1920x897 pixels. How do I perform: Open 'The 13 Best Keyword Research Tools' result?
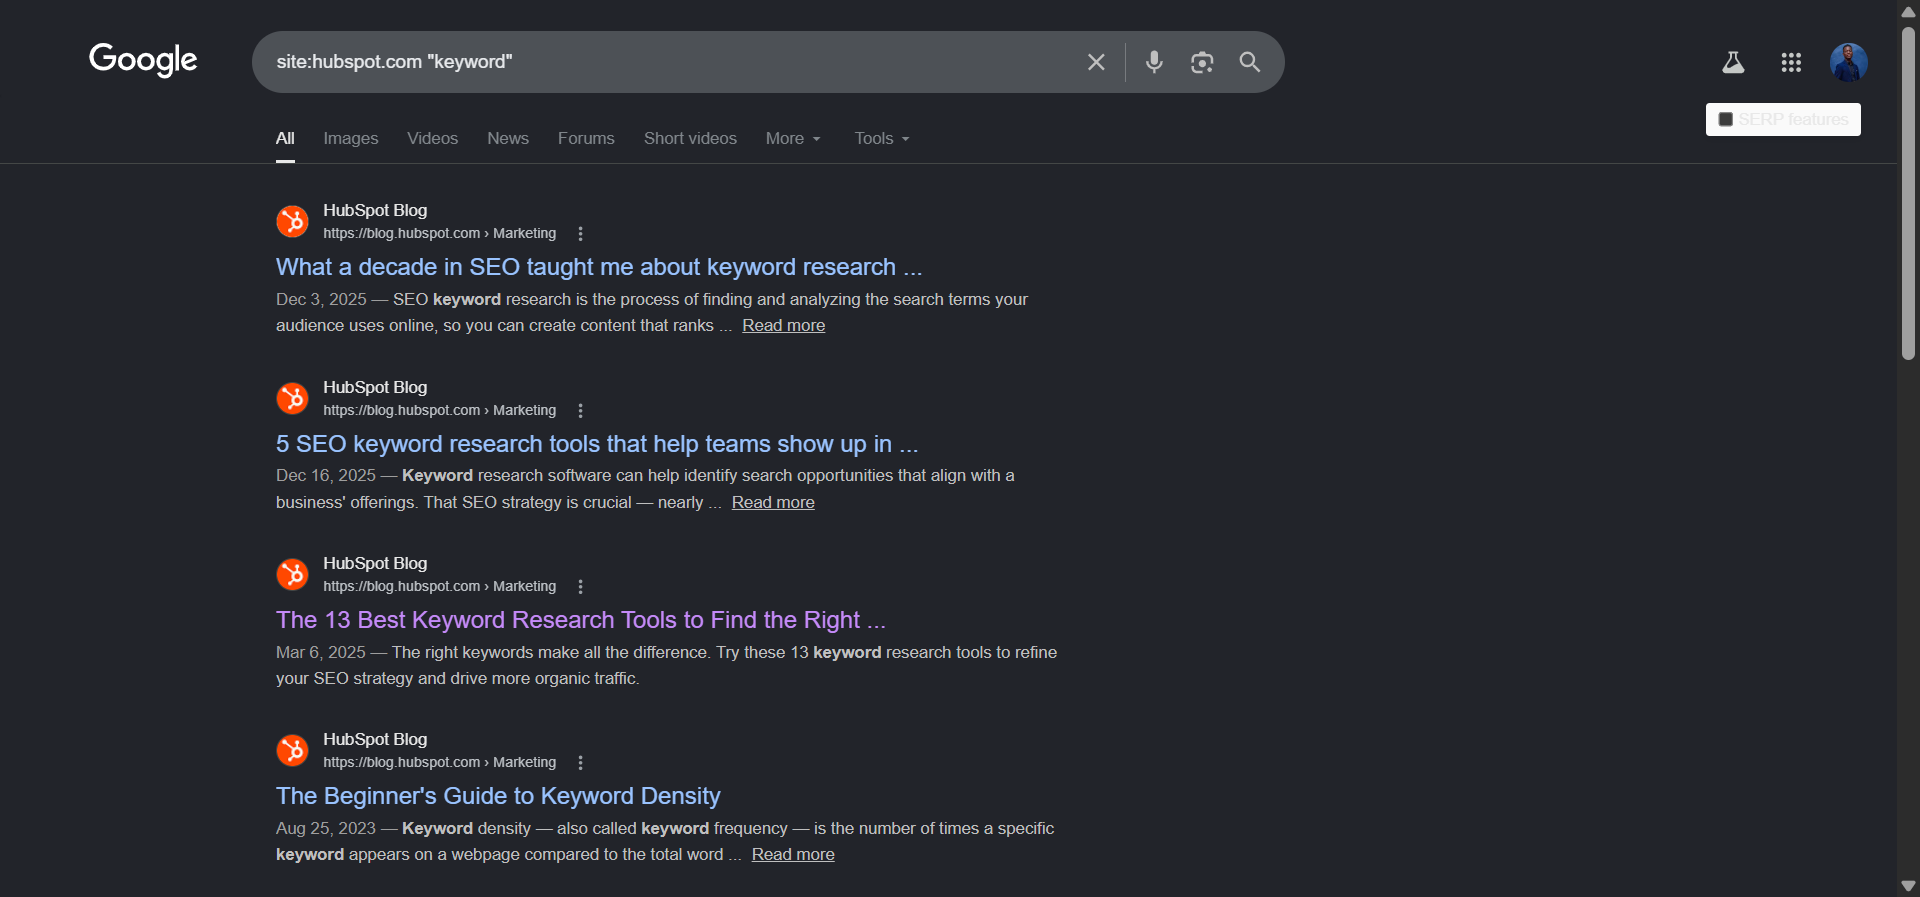581,620
